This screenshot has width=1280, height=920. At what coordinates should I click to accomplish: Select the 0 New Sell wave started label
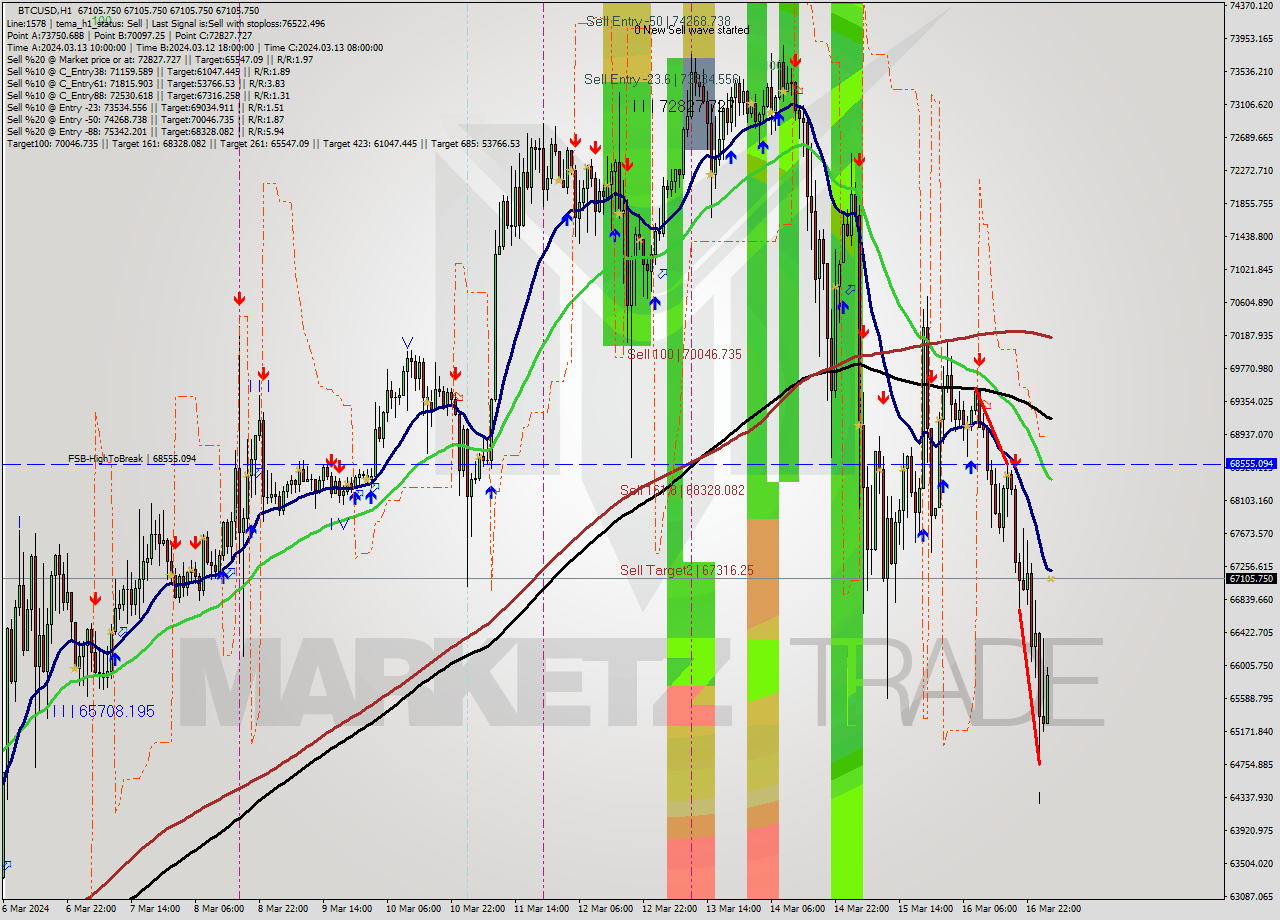point(691,30)
